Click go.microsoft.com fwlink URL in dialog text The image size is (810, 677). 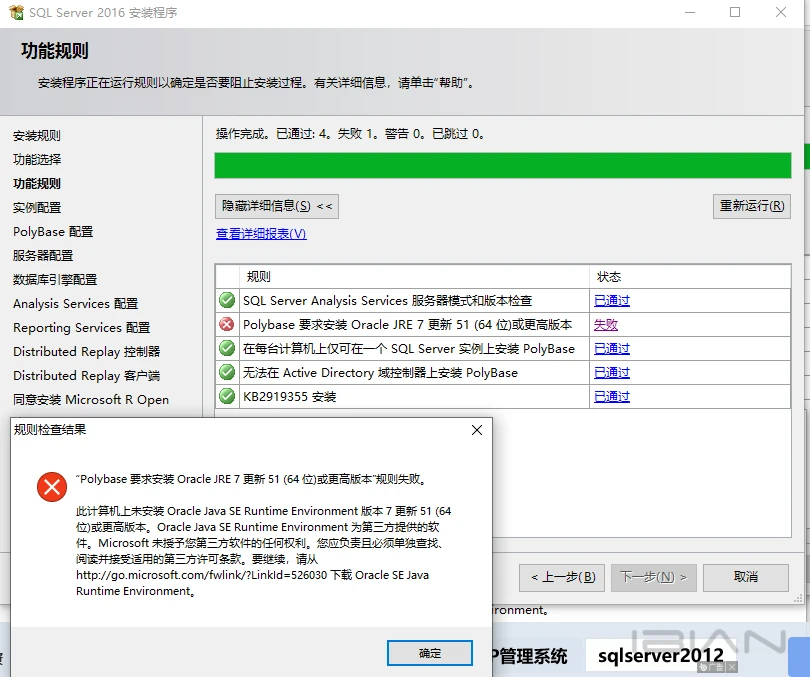(201, 575)
